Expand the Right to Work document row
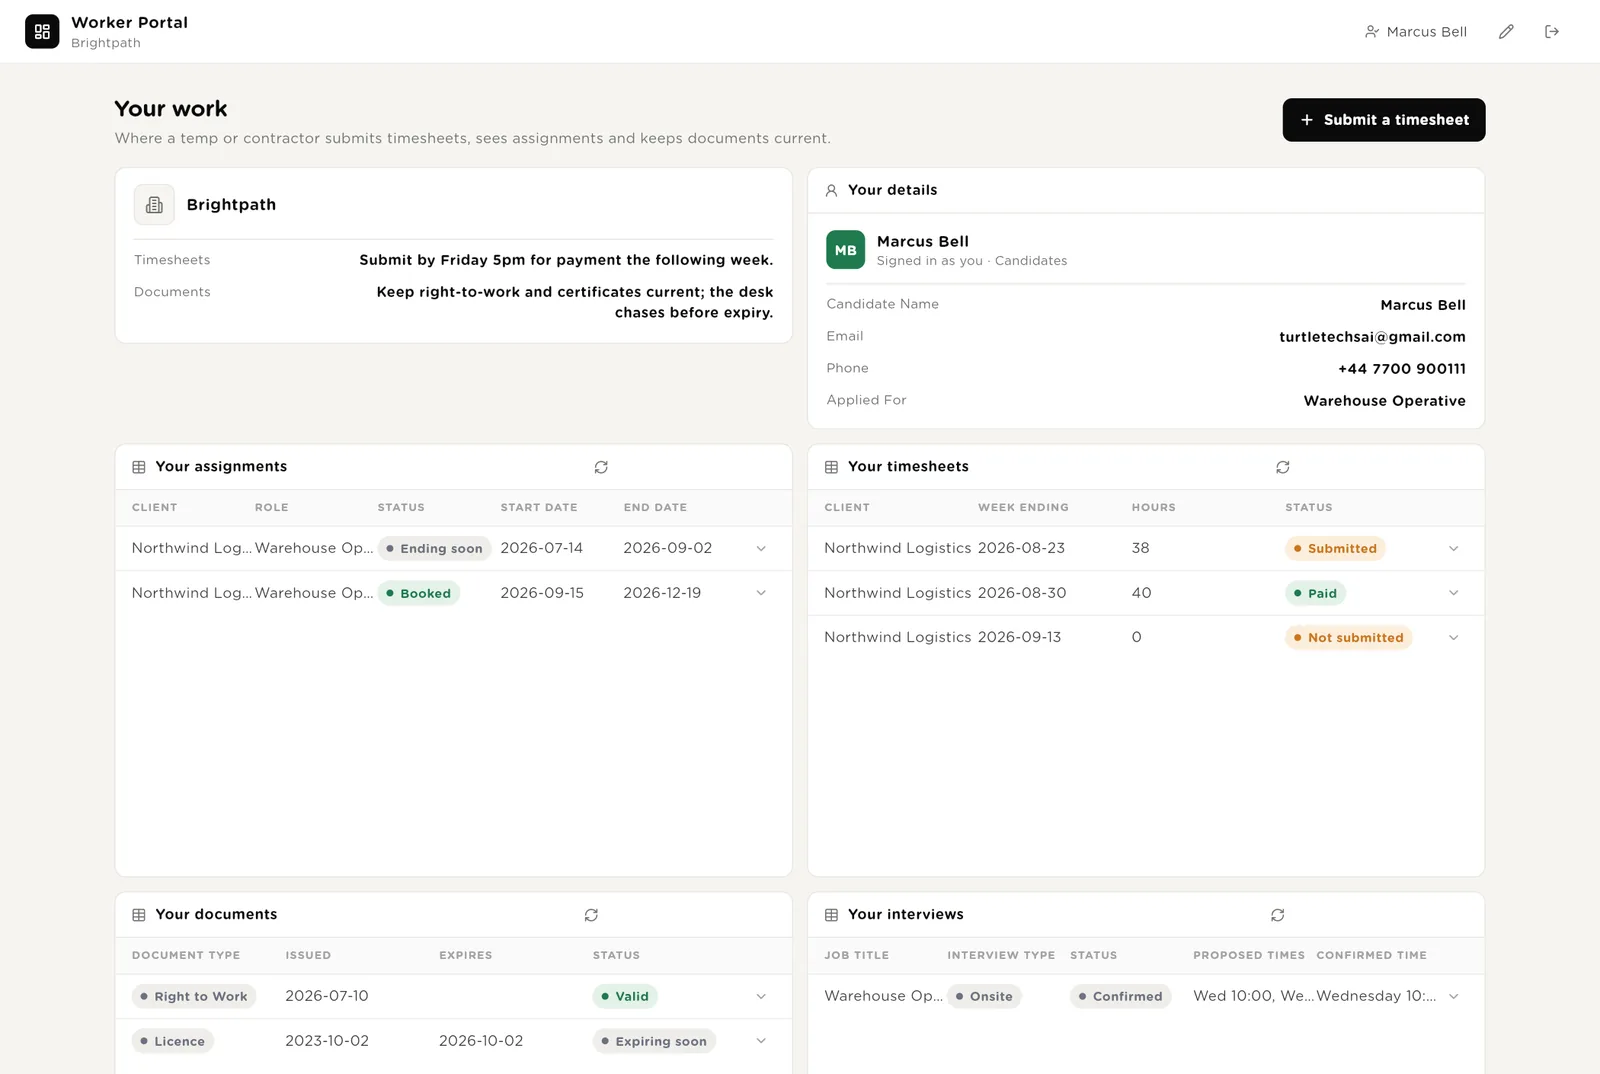This screenshot has height=1074, width=1600. pyautogui.click(x=761, y=997)
